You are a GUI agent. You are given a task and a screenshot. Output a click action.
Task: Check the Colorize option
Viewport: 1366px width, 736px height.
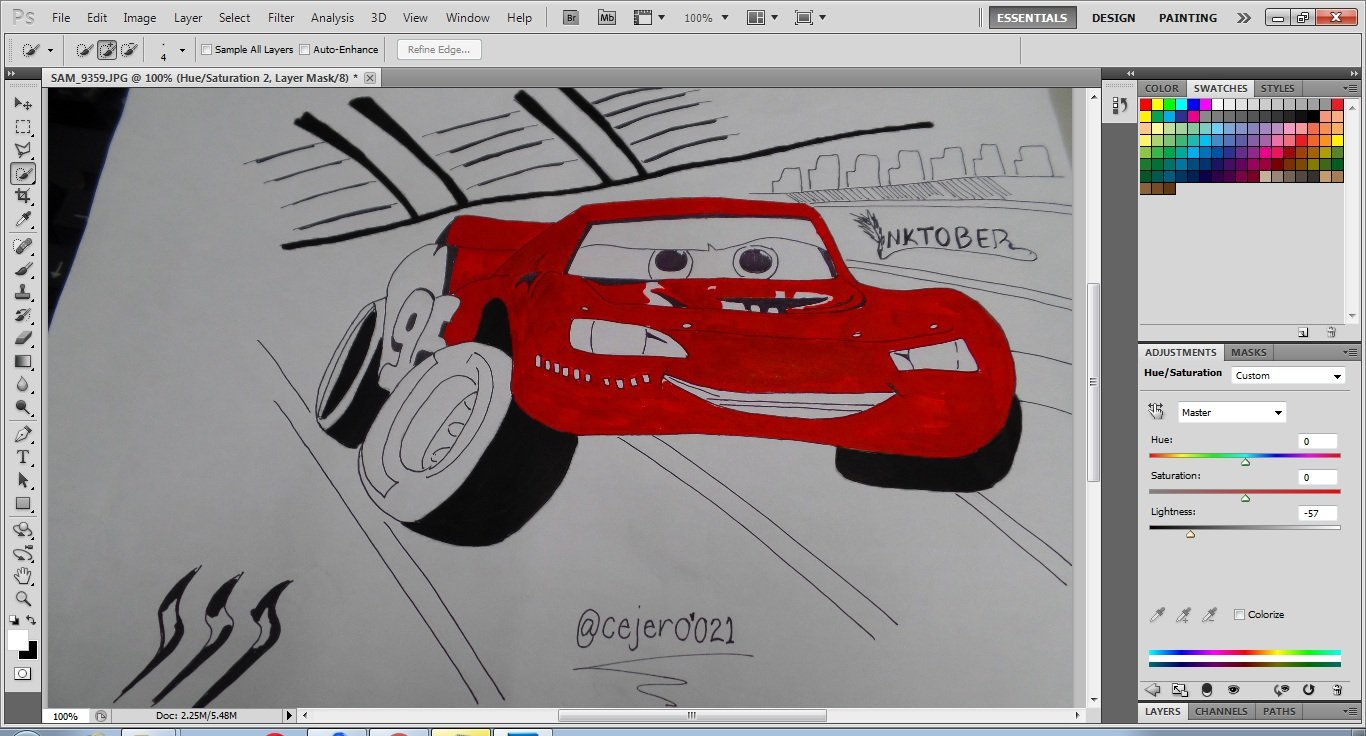(x=1239, y=614)
